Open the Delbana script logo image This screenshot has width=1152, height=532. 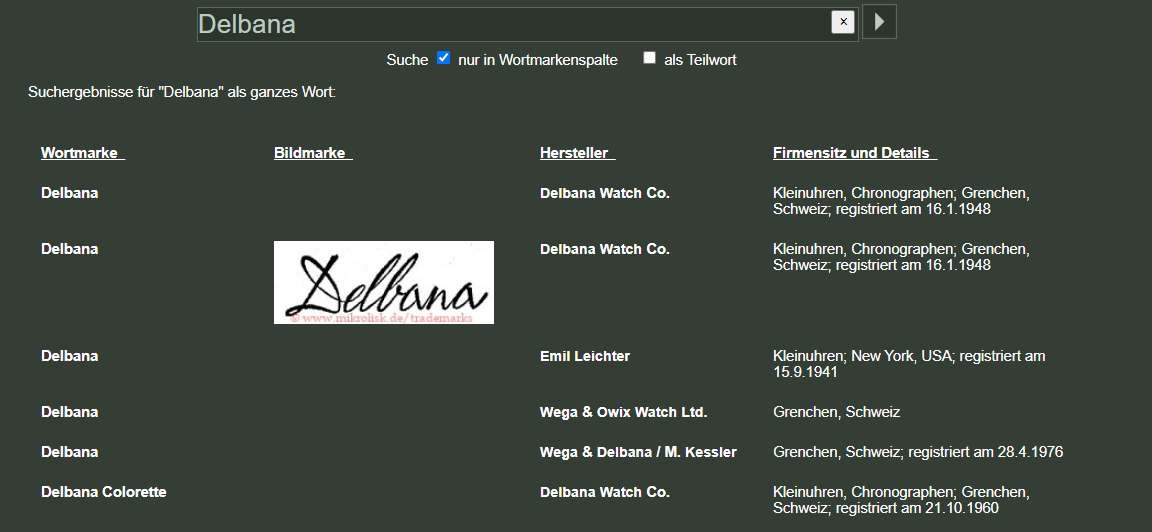click(x=384, y=282)
